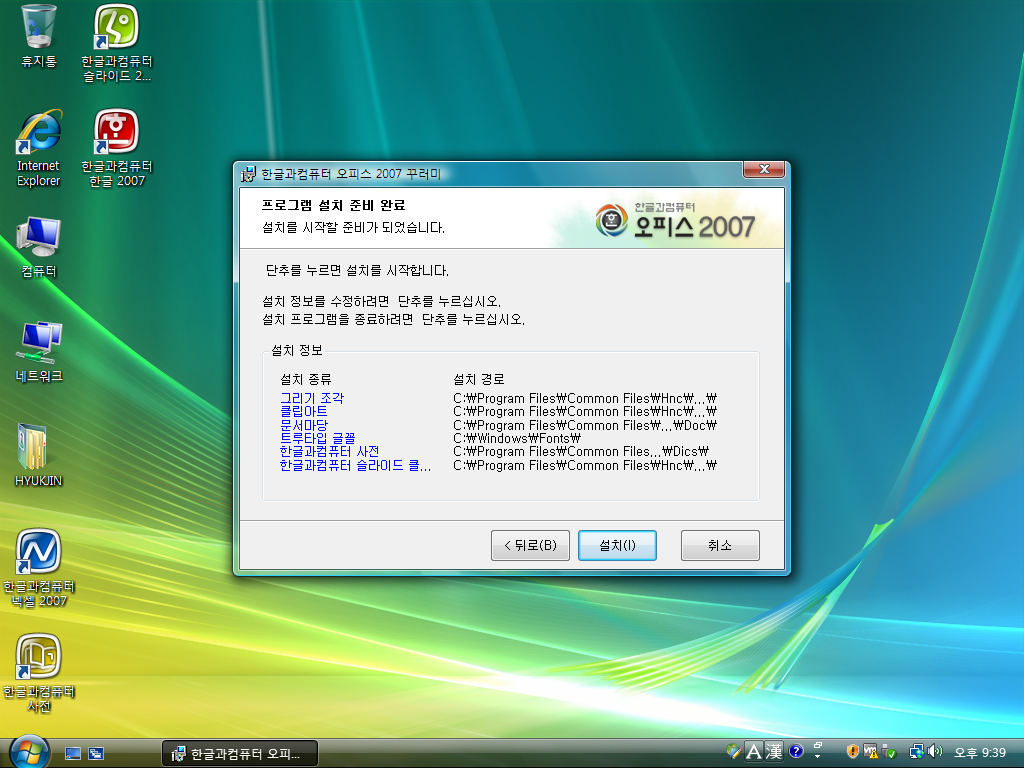Click Switch between windows quick launch icon
This screenshot has width=1024, height=768.
(x=96, y=754)
